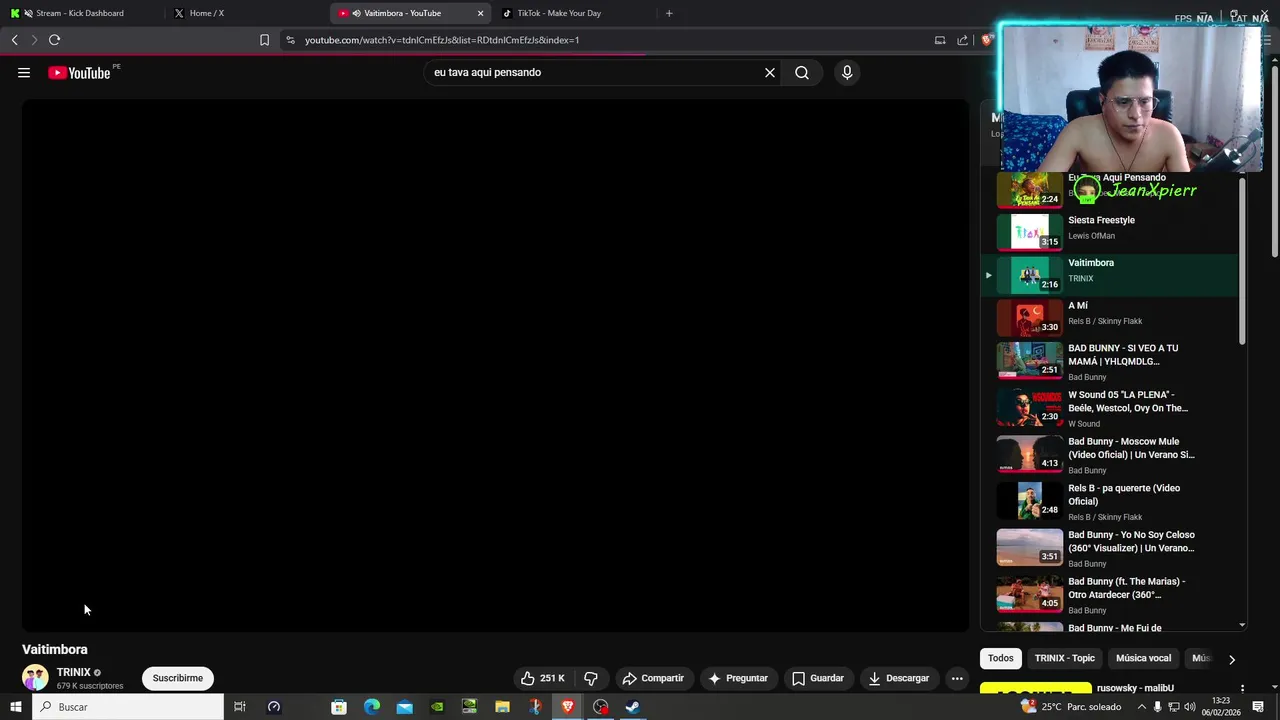This screenshot has width=1280, height=720.
Task: Open weather widget 25°C Parc. soleado
Action: pos(1072,707)
